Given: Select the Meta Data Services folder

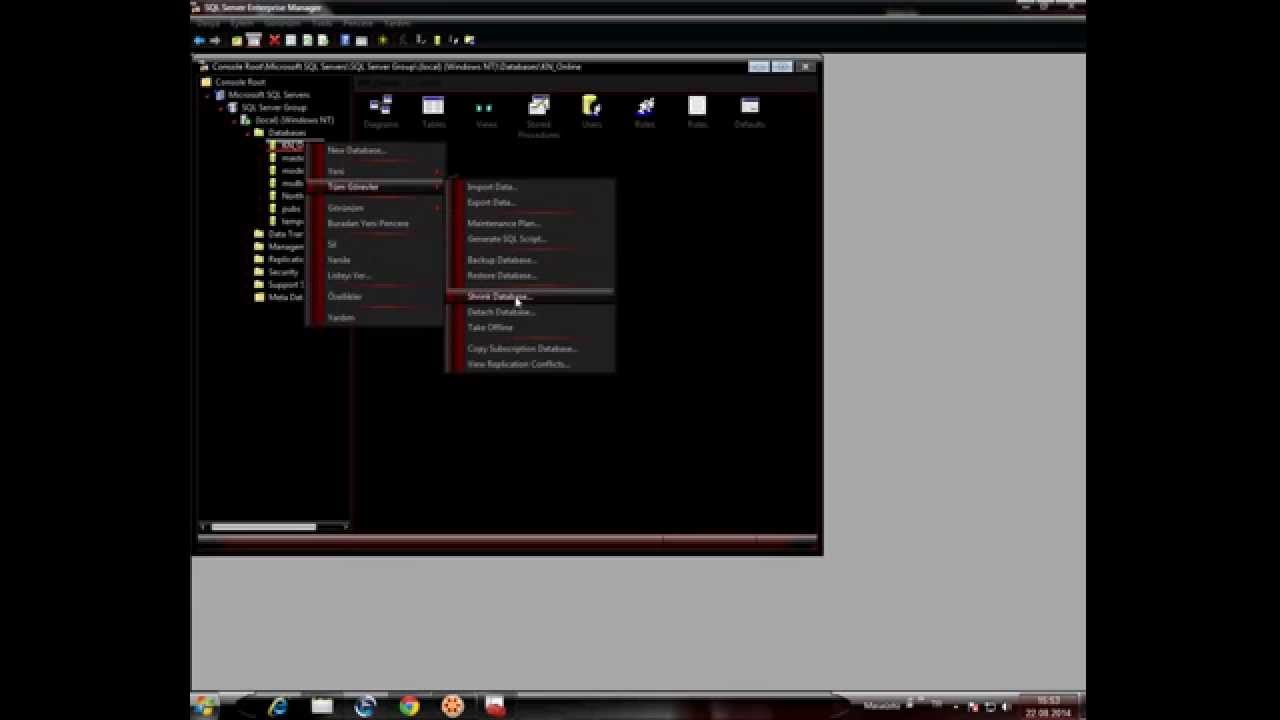Looking at the screenshot, I should click(x=285, y=297).
